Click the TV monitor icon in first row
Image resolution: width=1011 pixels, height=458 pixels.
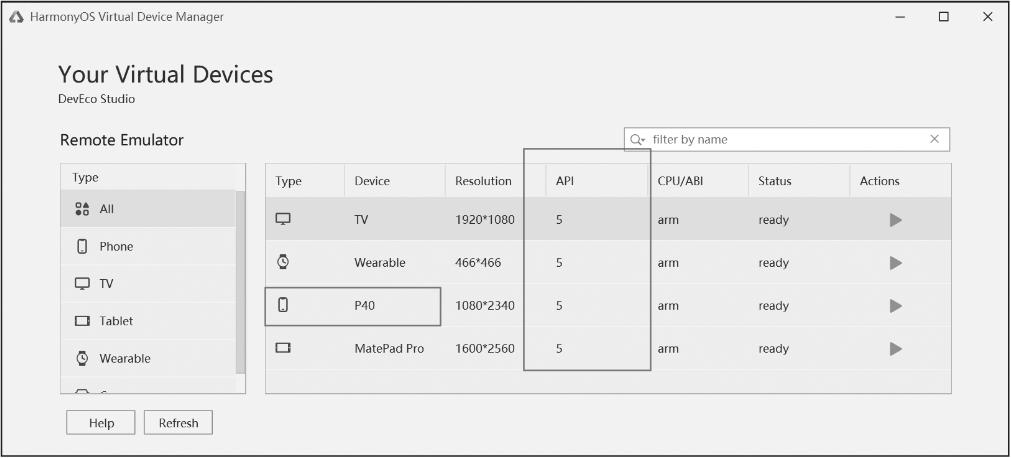283,219
